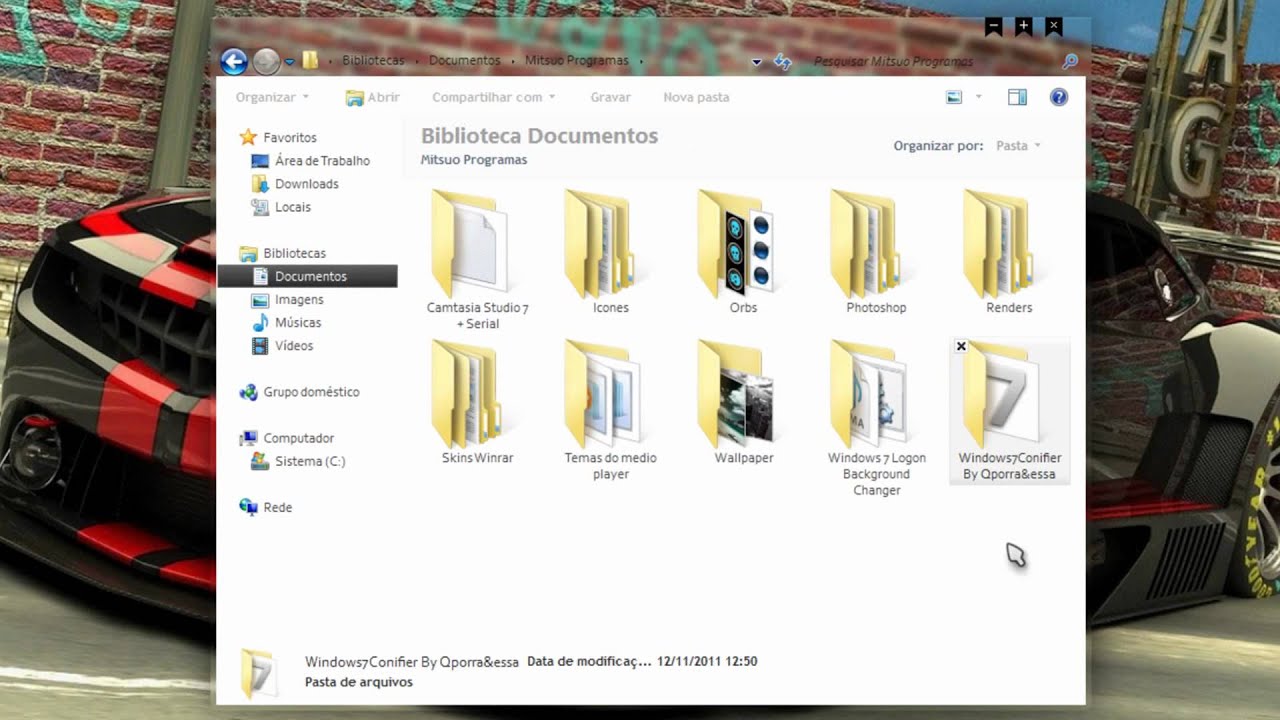Image resolution: width=1280 pixels, height=720 pixels.
Task: Click Gravar in the toolbar
Action: point(610,97)
